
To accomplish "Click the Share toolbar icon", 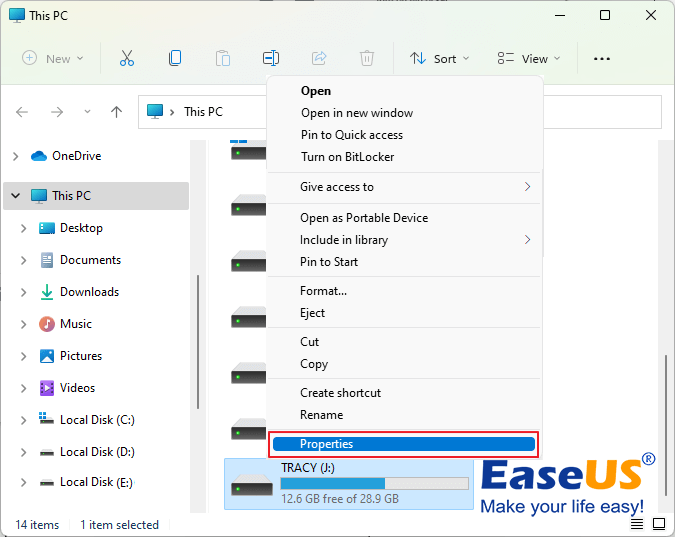I will tap(319, 58).
